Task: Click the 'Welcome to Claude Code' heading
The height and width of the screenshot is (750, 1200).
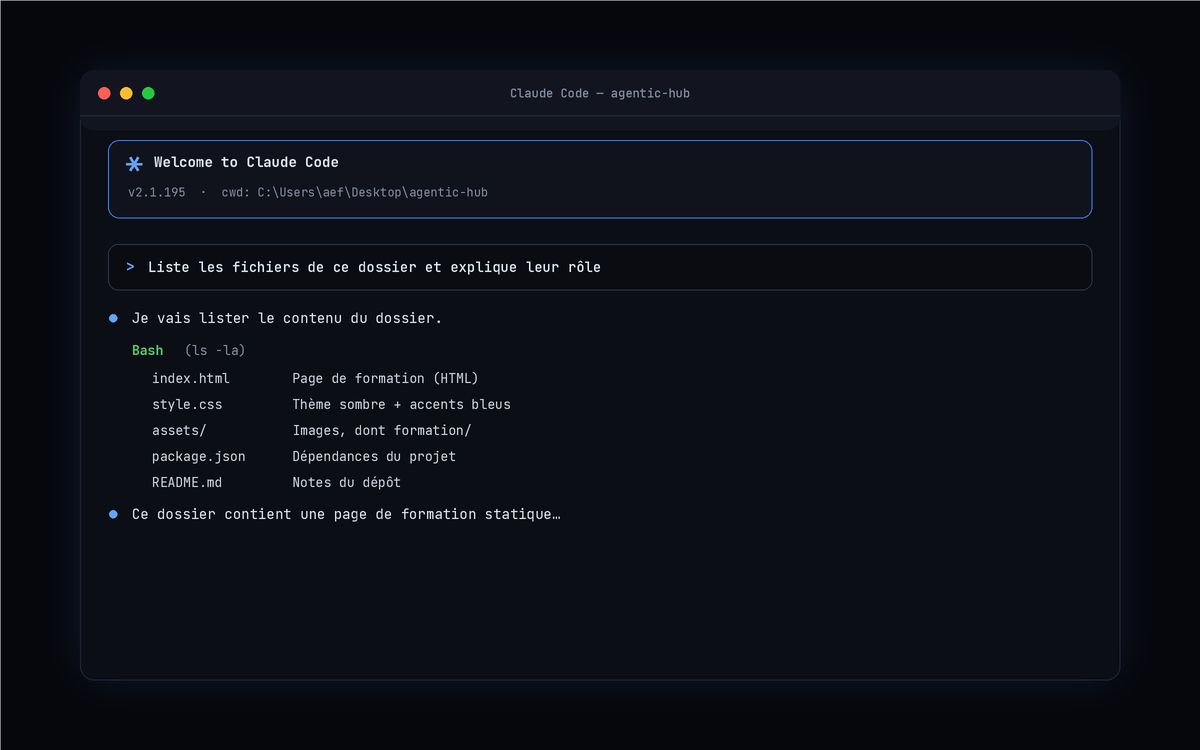Action: [x=246, y=162]
